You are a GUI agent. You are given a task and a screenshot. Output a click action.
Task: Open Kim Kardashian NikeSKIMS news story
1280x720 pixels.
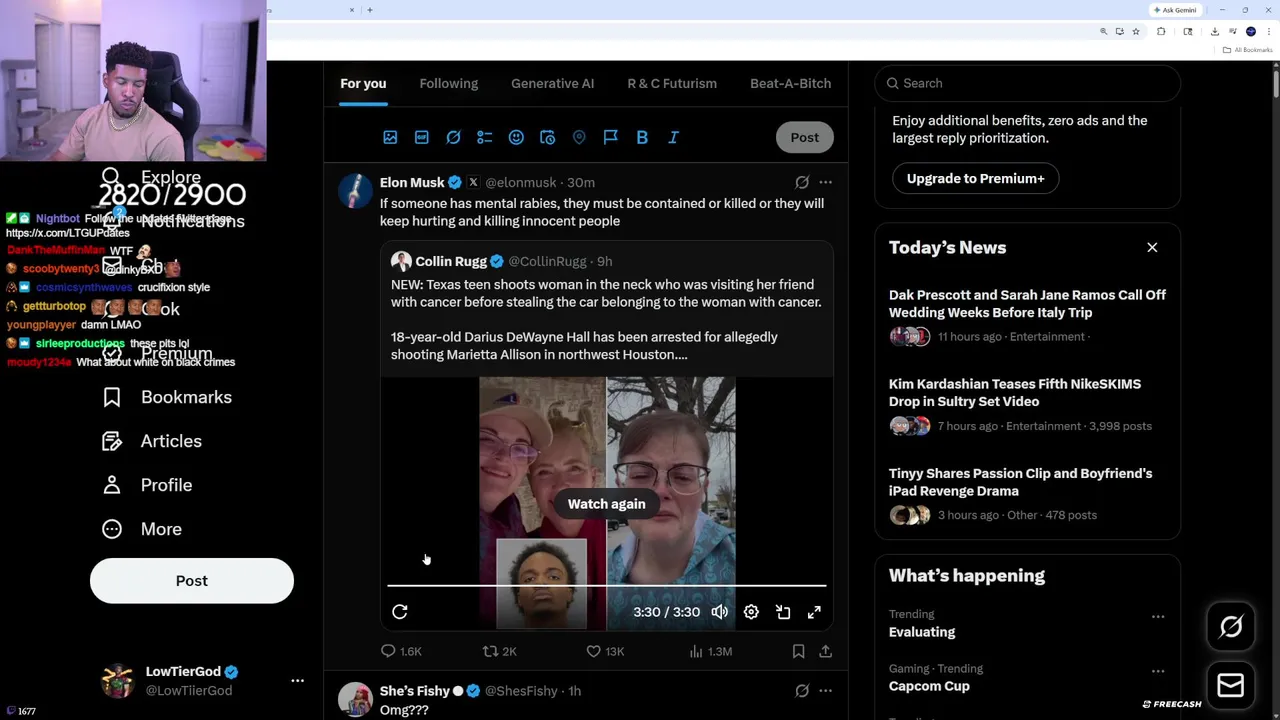click(1027, 405)
